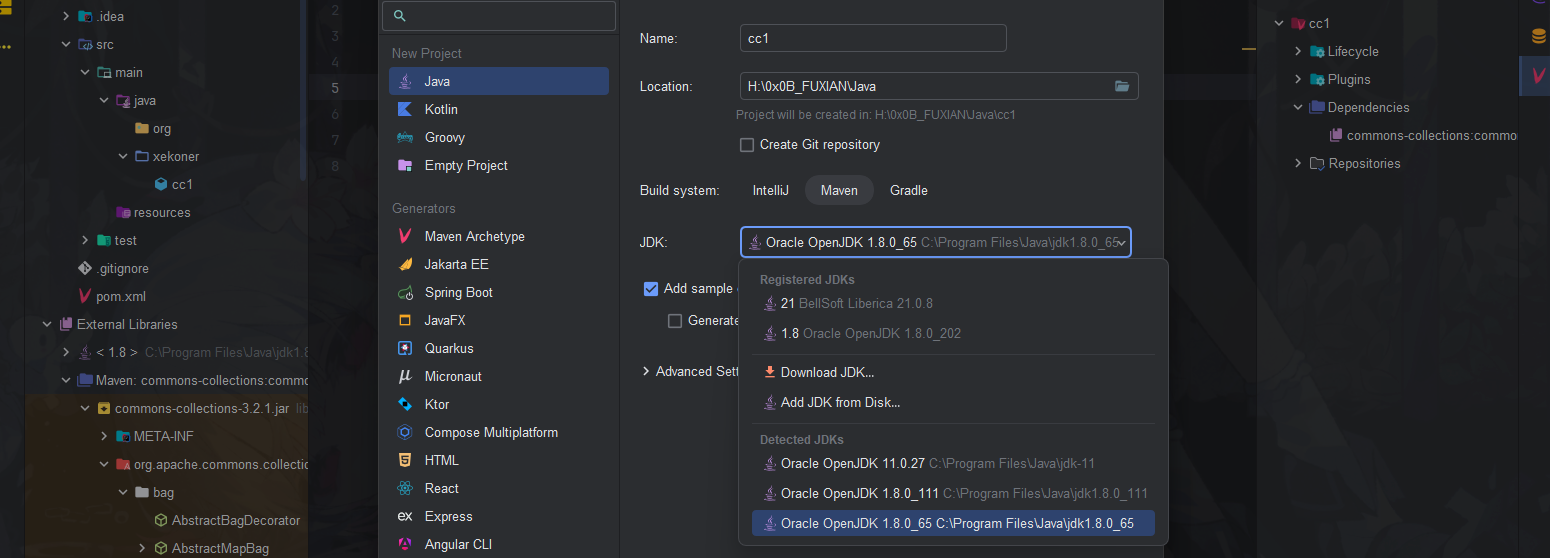The width and height of the screenshot is (1550, 558).
Task: Expand the .idea folder in project tree
Action: tap(66, 17)
